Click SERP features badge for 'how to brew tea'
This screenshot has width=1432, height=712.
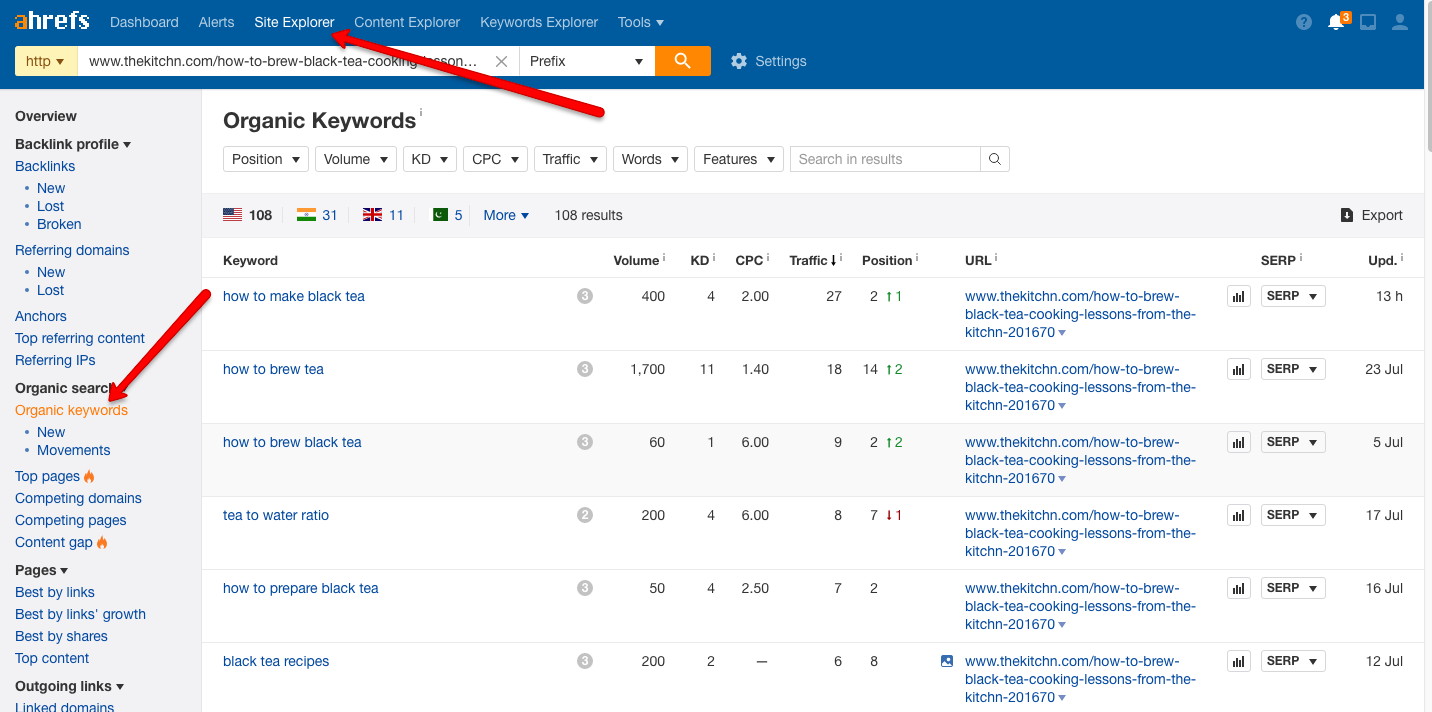coord(585,369)
